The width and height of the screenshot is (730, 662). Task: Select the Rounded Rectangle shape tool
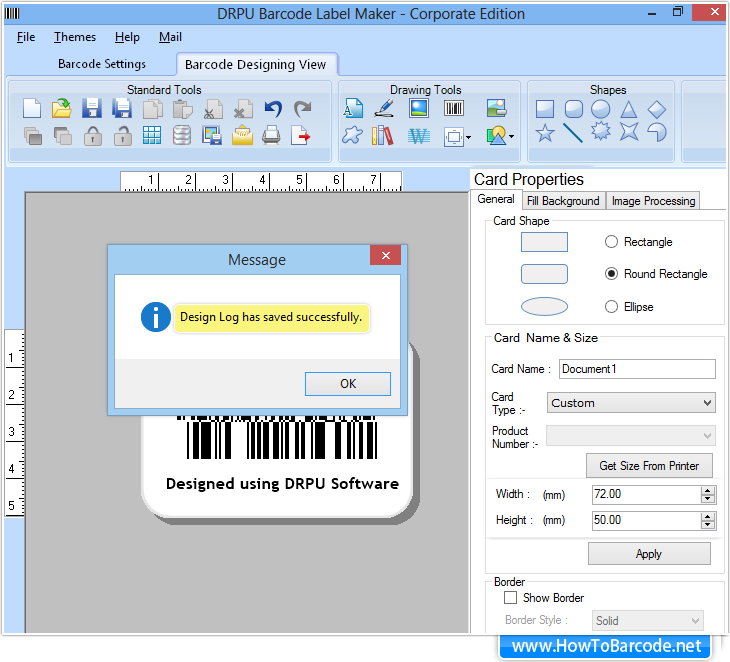574,109
